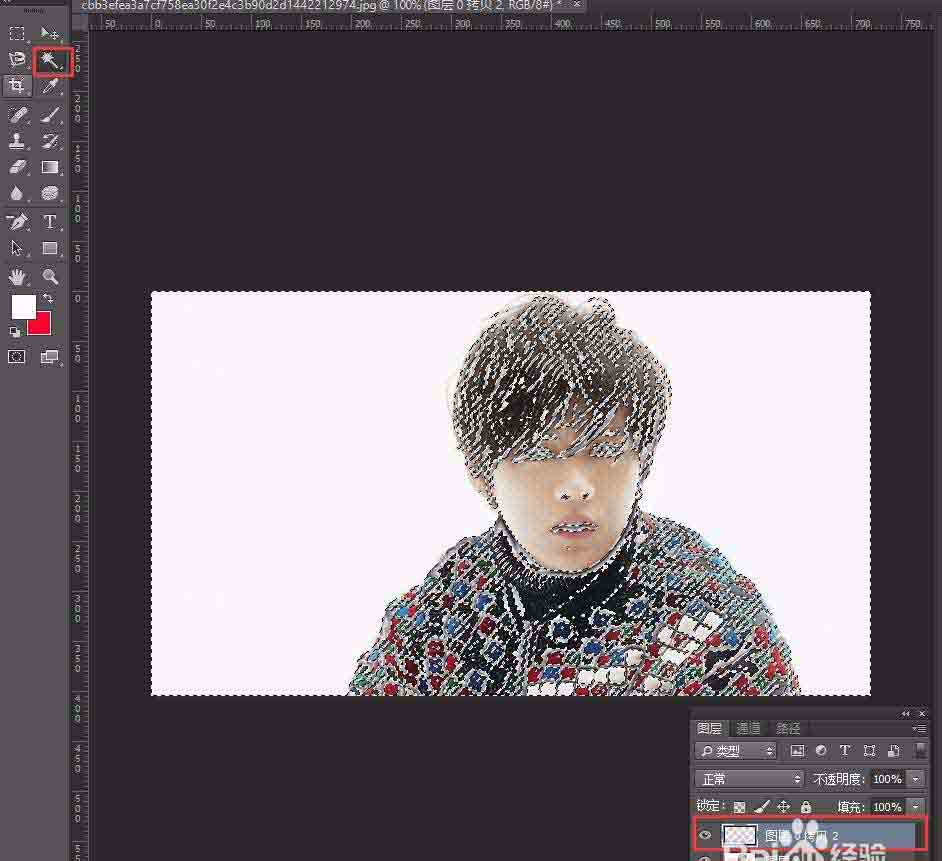
Task: Switch to the 路径 tab
Action: tap(788, 728)
